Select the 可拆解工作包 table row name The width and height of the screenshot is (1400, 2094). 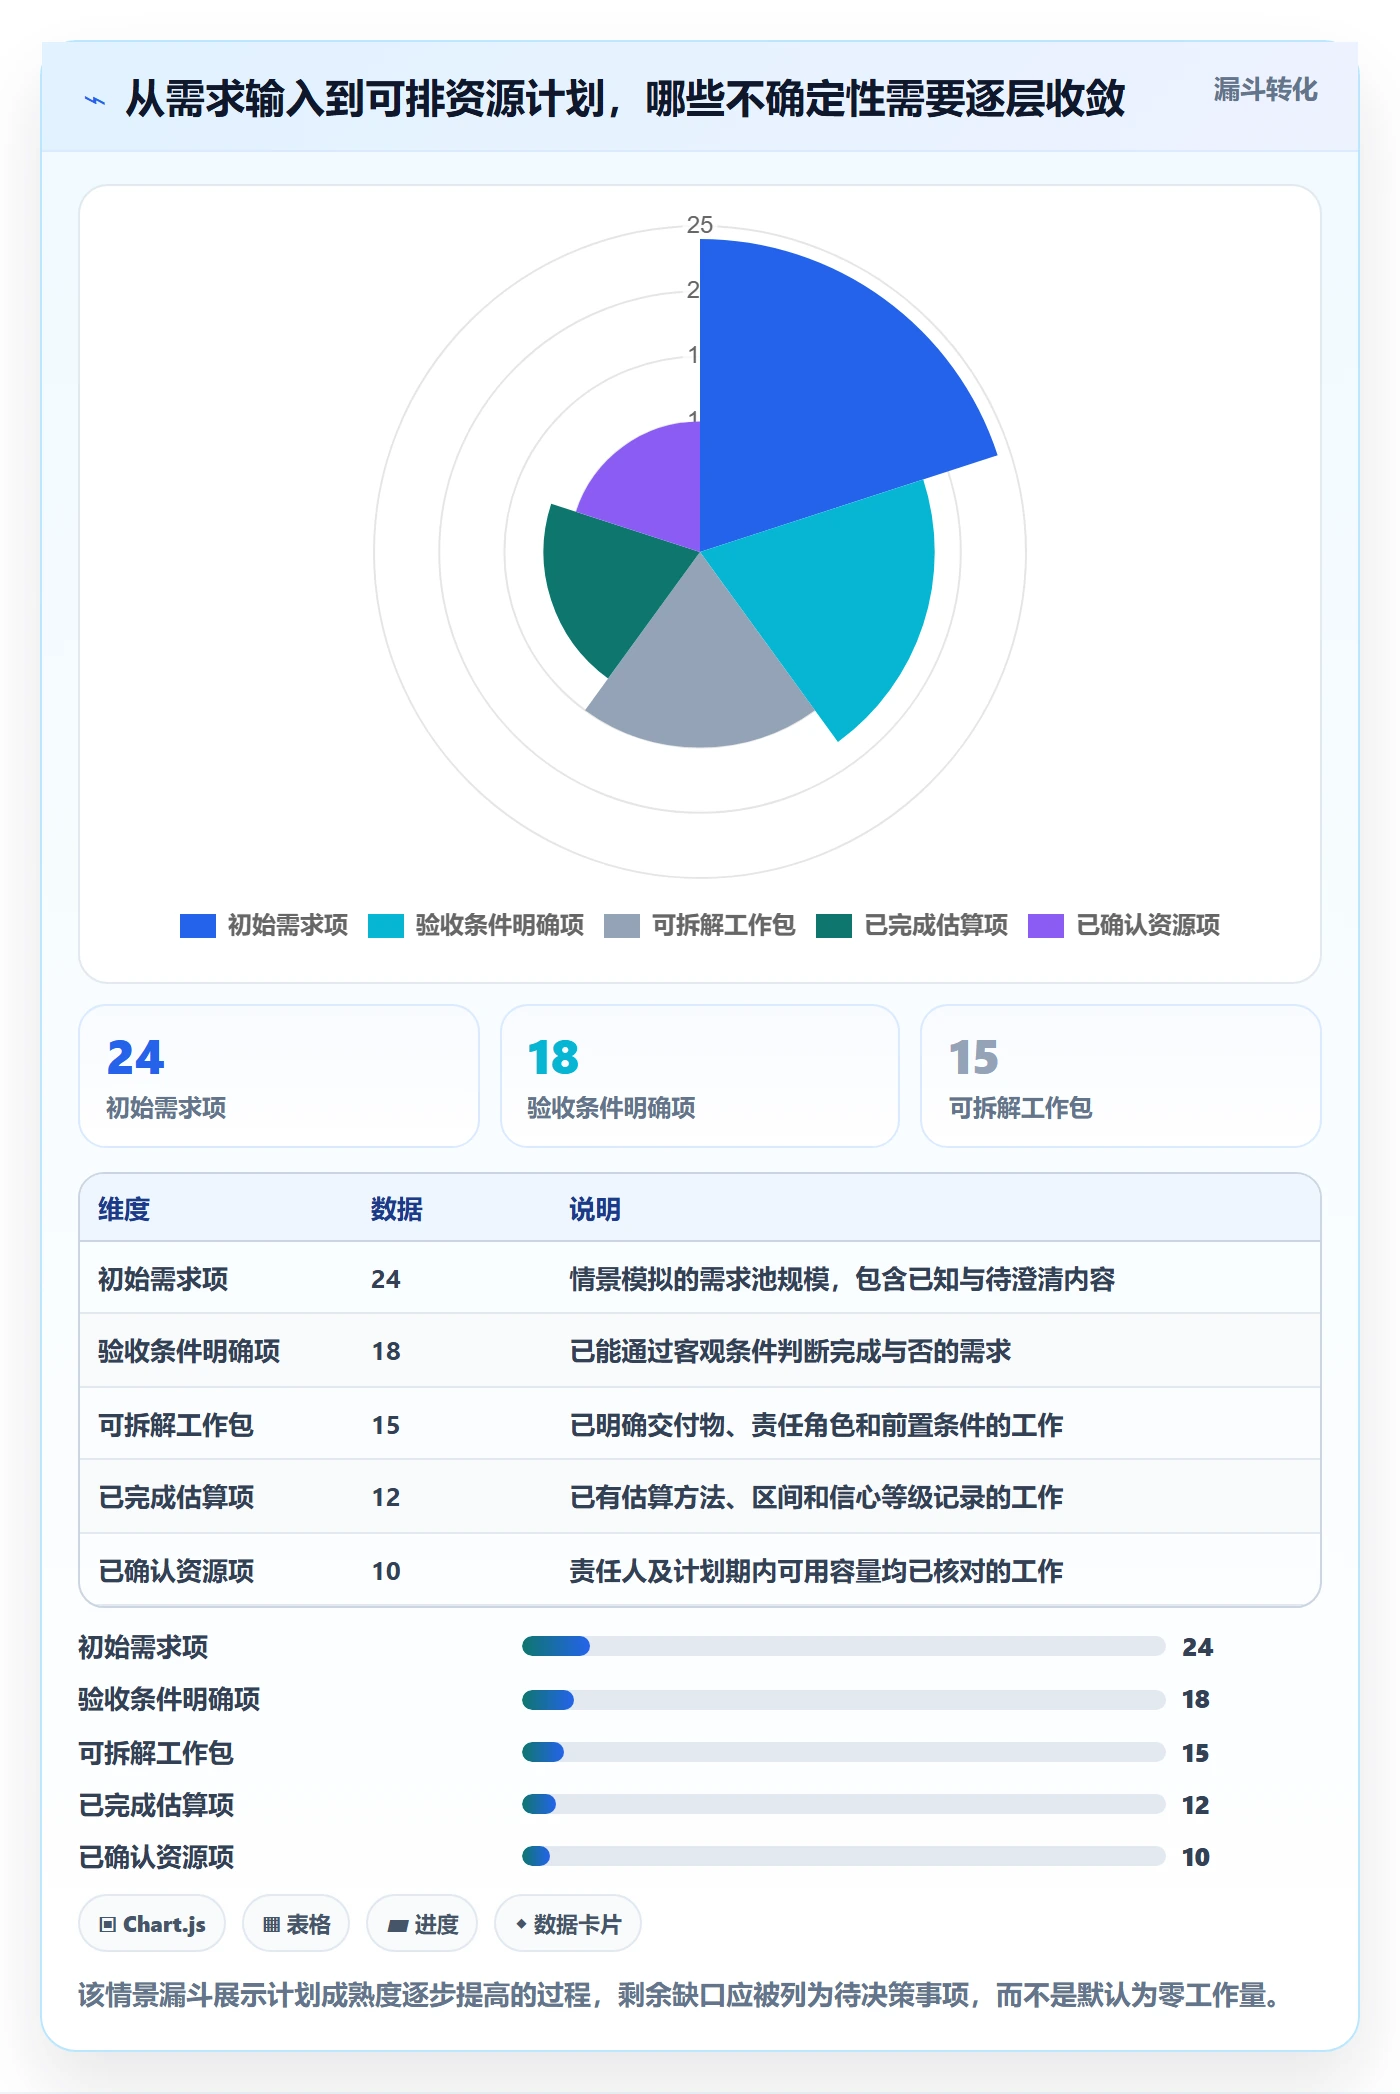176,1425
